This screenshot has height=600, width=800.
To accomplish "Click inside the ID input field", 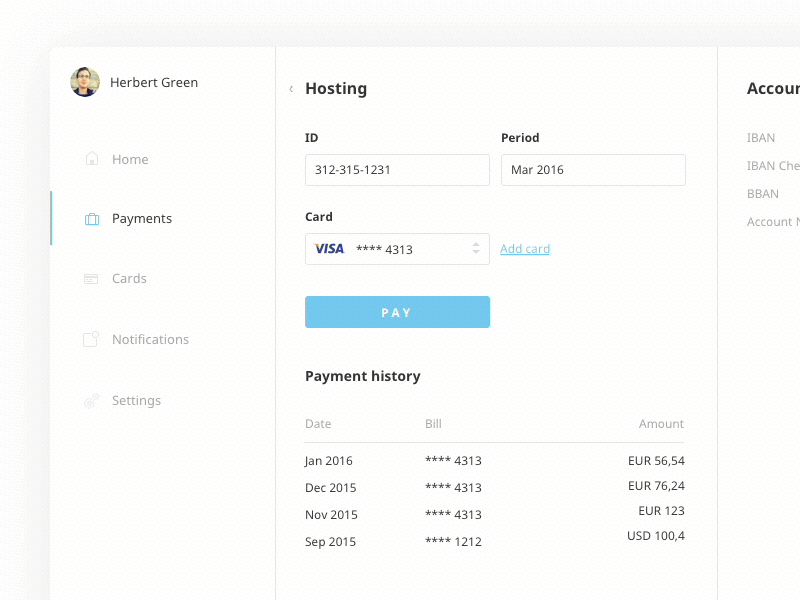I will pos(397,169).
